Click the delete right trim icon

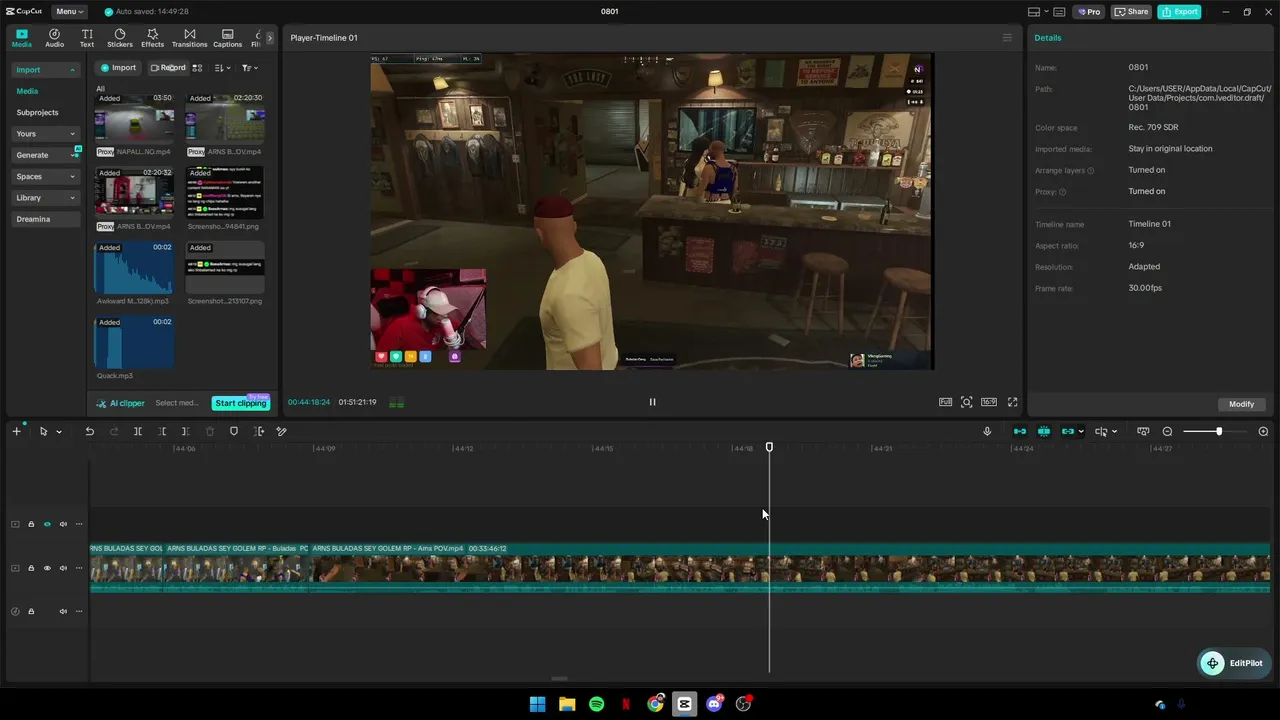point(185,431)
